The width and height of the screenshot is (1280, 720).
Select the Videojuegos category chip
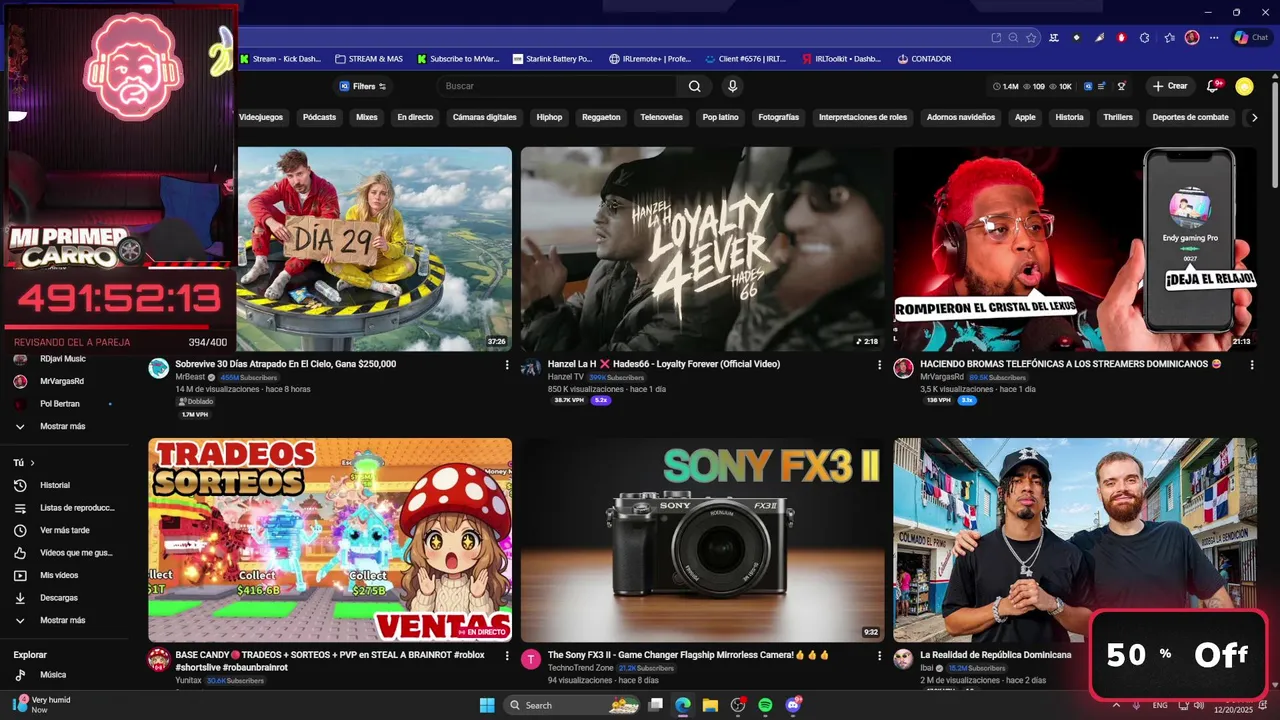260,117
